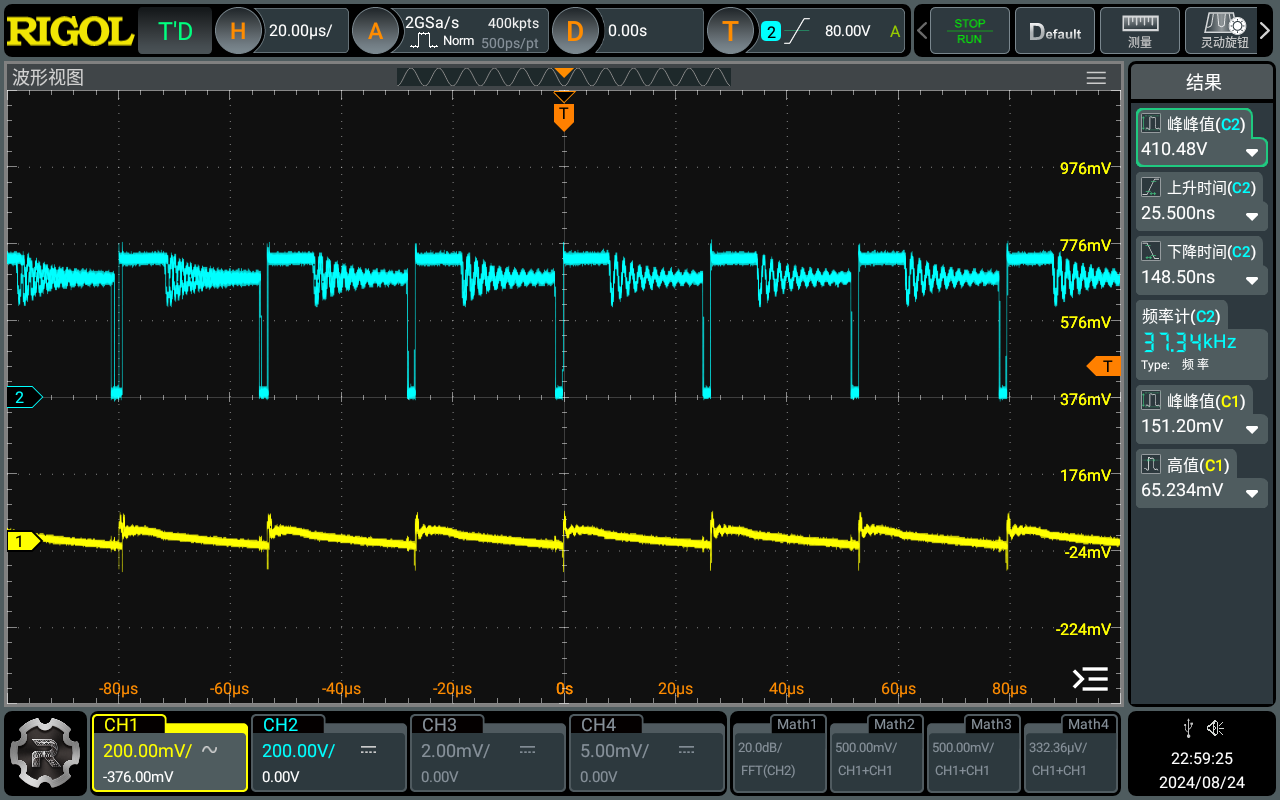Click the orange trigger level marker on right

point(1105,366)
